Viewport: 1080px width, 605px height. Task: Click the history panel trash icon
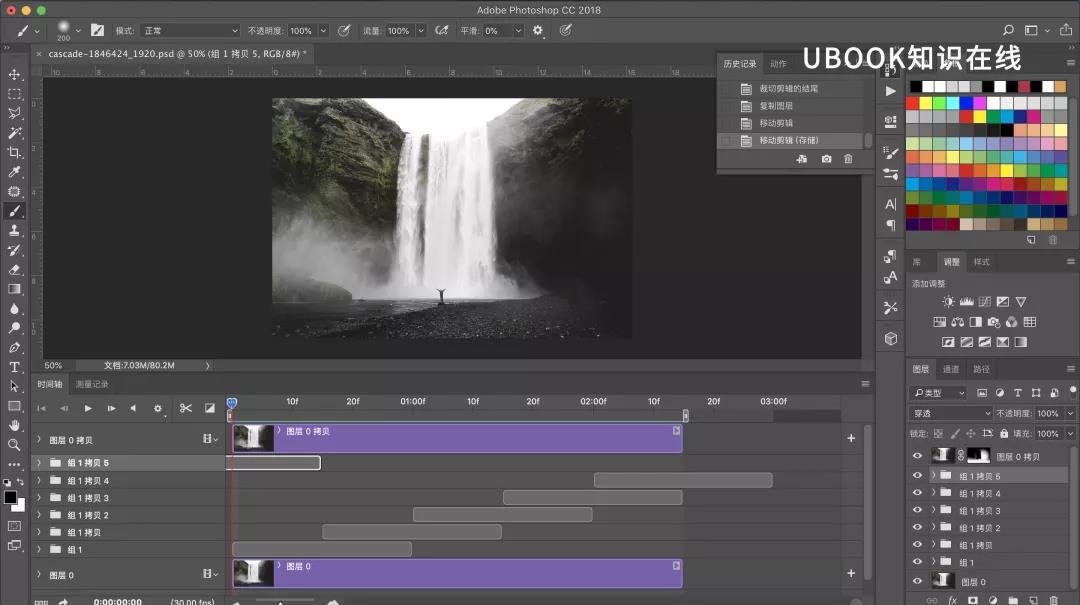click(849, 158)
